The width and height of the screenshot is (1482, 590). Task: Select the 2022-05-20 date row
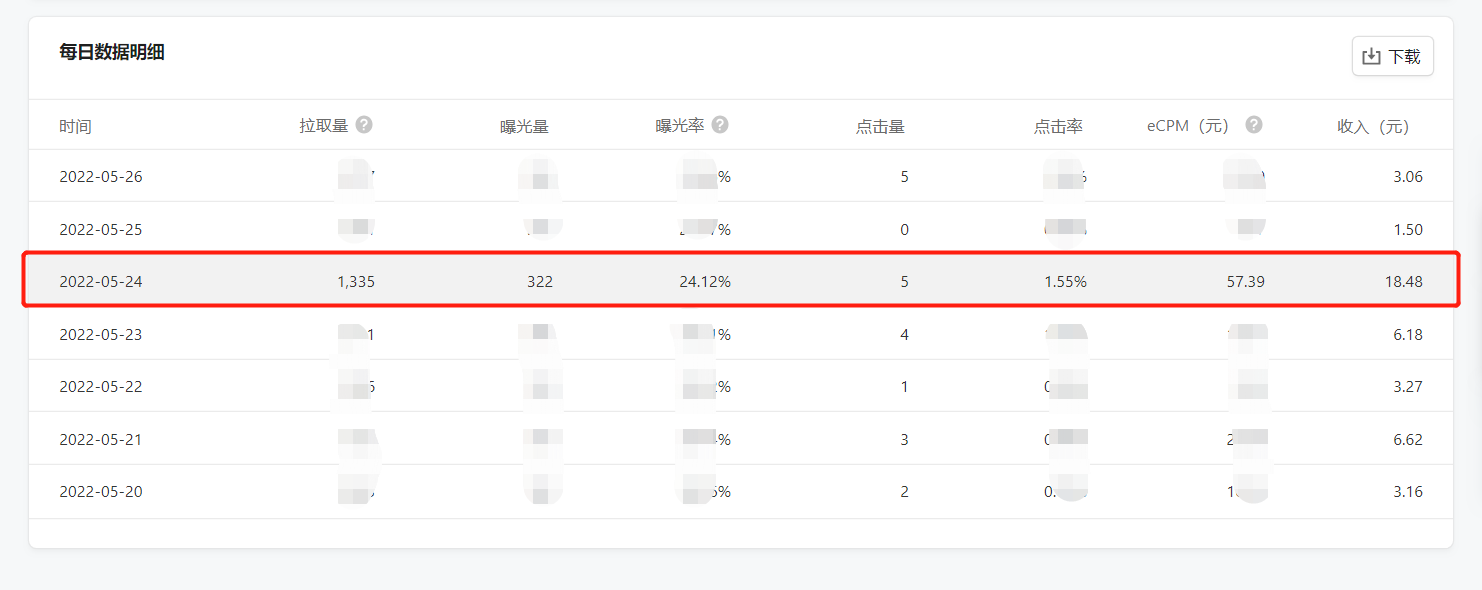click(x=101, y=492)
